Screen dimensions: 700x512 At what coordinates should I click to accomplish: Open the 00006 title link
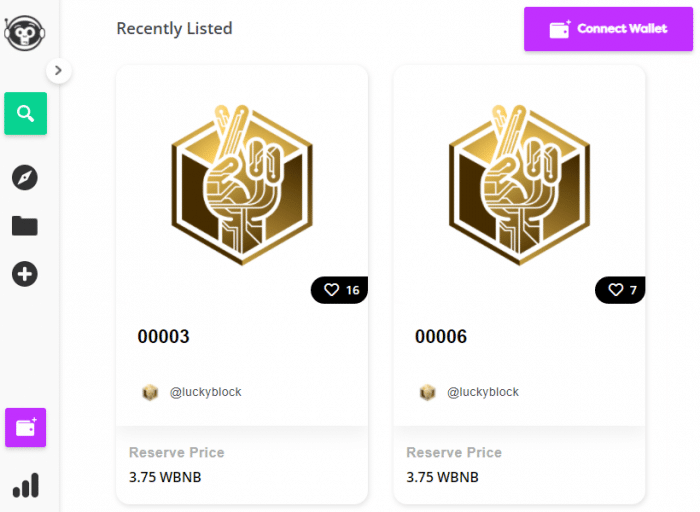(441, 337)
